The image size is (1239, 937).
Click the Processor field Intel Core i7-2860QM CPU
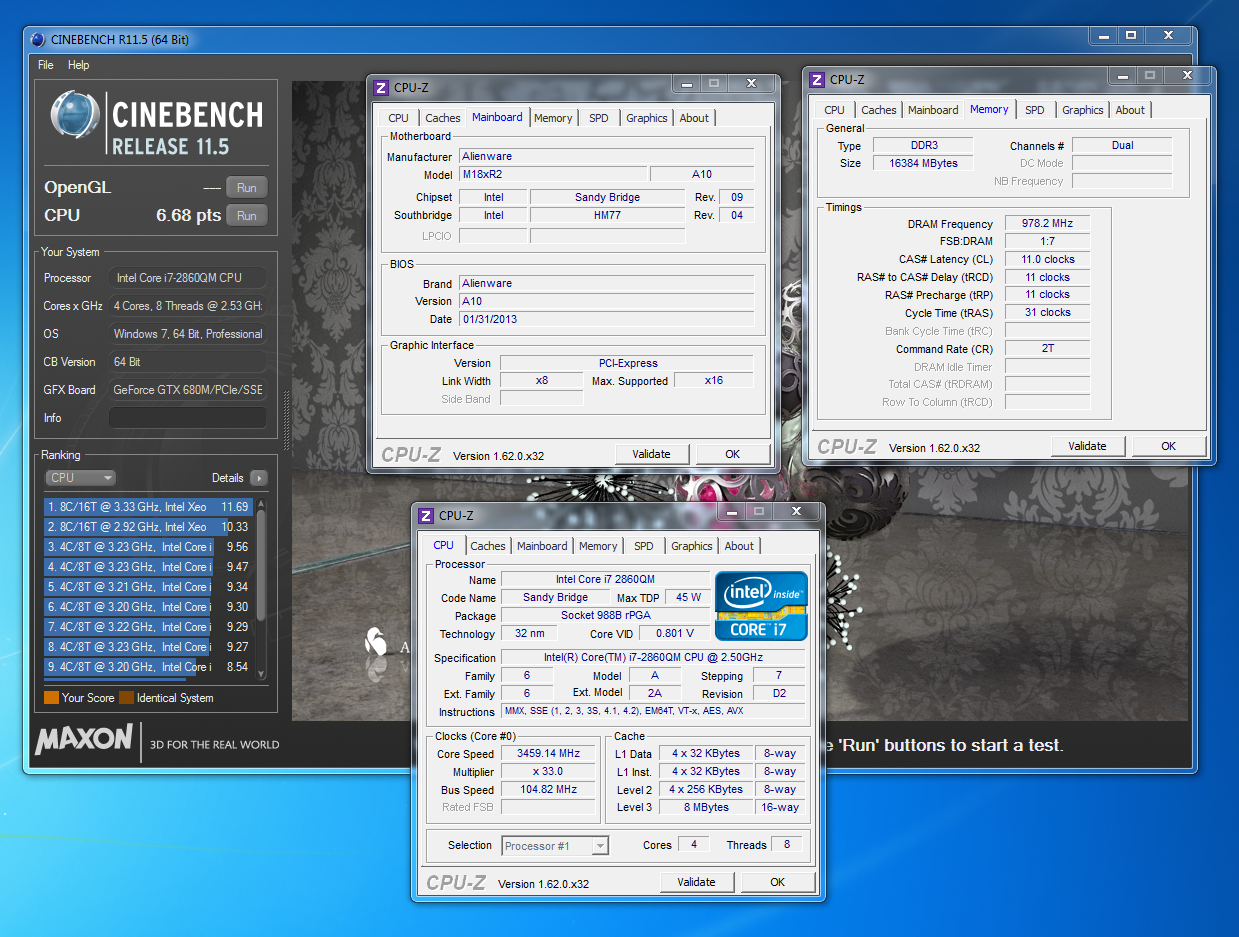(188, 278)
